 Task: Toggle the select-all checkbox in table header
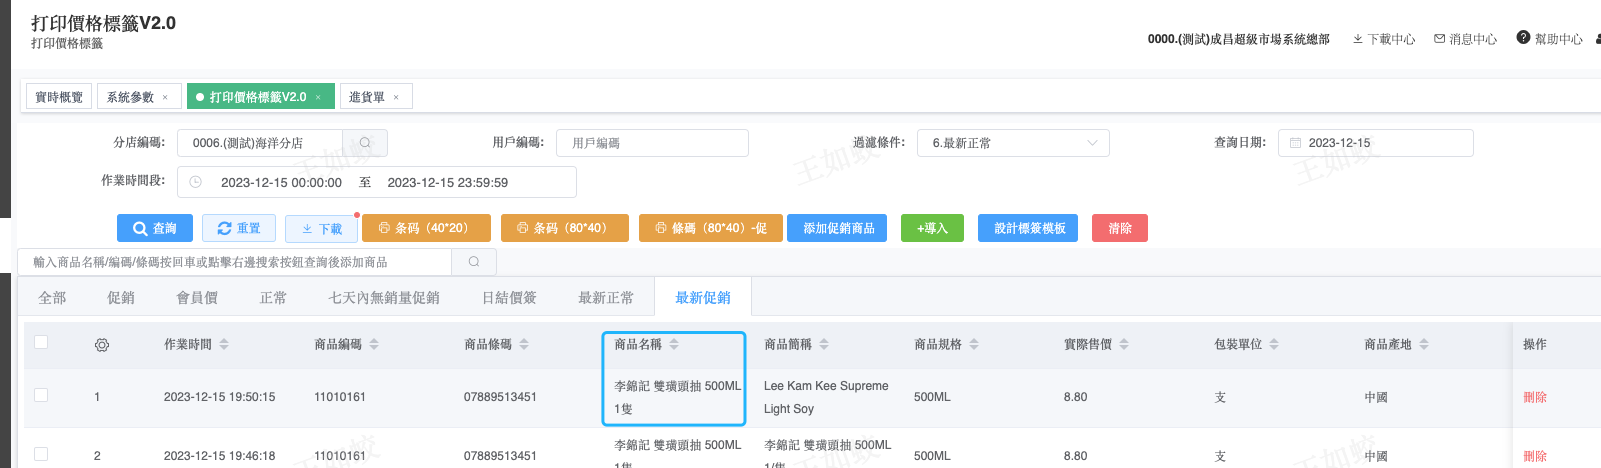[41, 342]
